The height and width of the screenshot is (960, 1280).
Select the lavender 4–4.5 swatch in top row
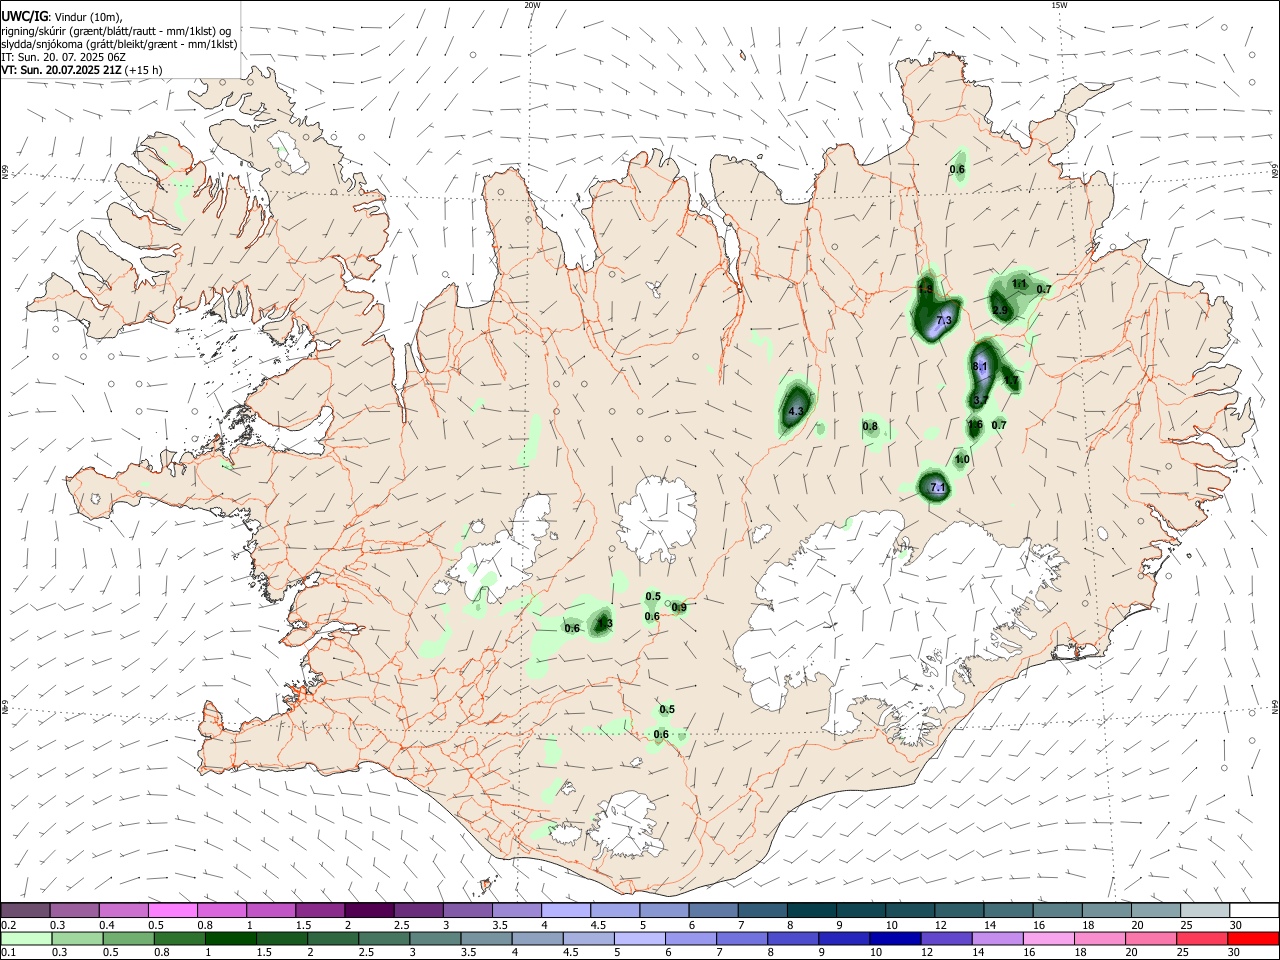click(x=566, y=911)
